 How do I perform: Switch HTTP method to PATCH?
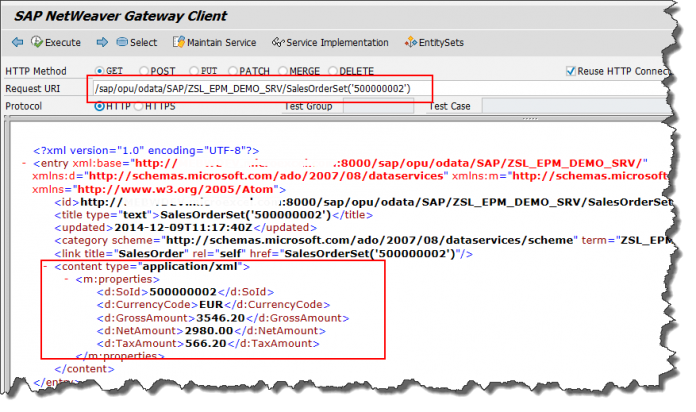point(233,71)
